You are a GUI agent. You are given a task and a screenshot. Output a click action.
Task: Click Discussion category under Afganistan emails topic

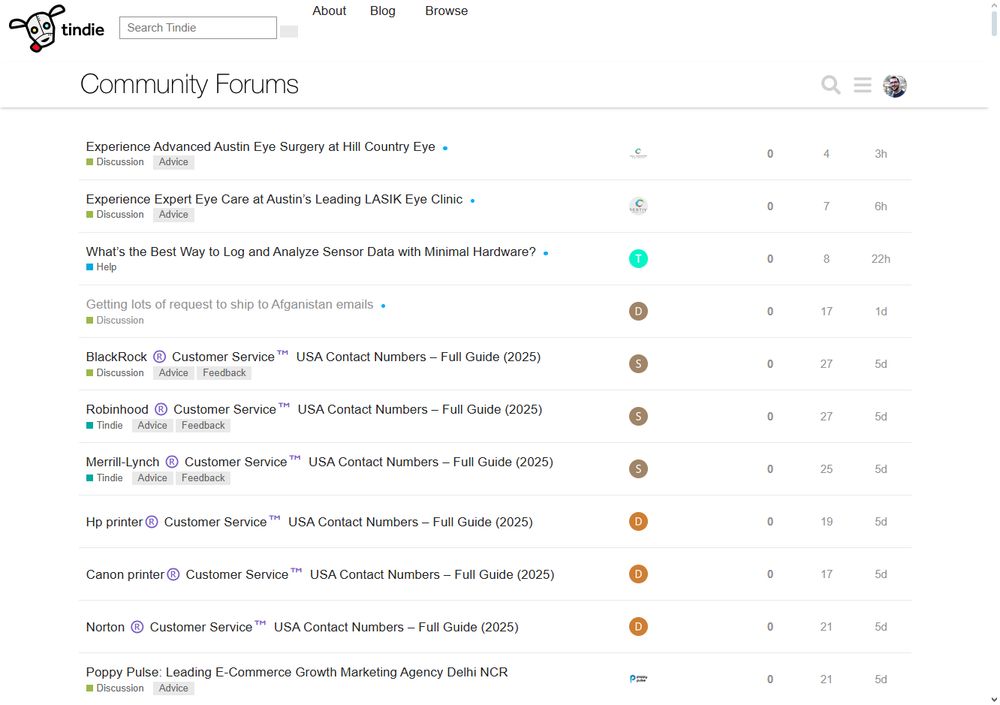pyautogui.click(x=115, y=320)
